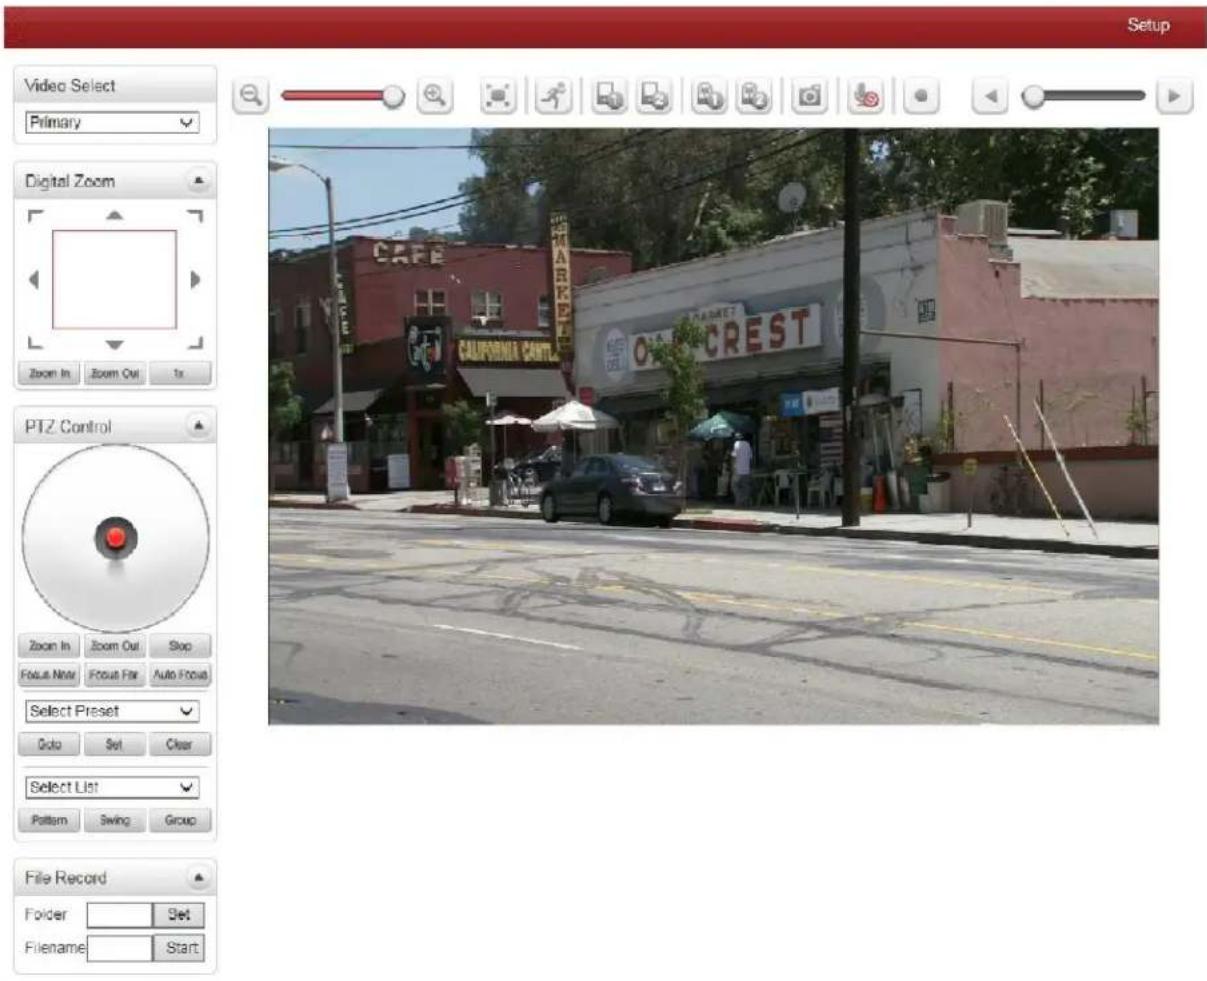Viewport: 1207px width, 981px height.
Task: Click the lock icon numbered 1
Action: pos(709,96)
